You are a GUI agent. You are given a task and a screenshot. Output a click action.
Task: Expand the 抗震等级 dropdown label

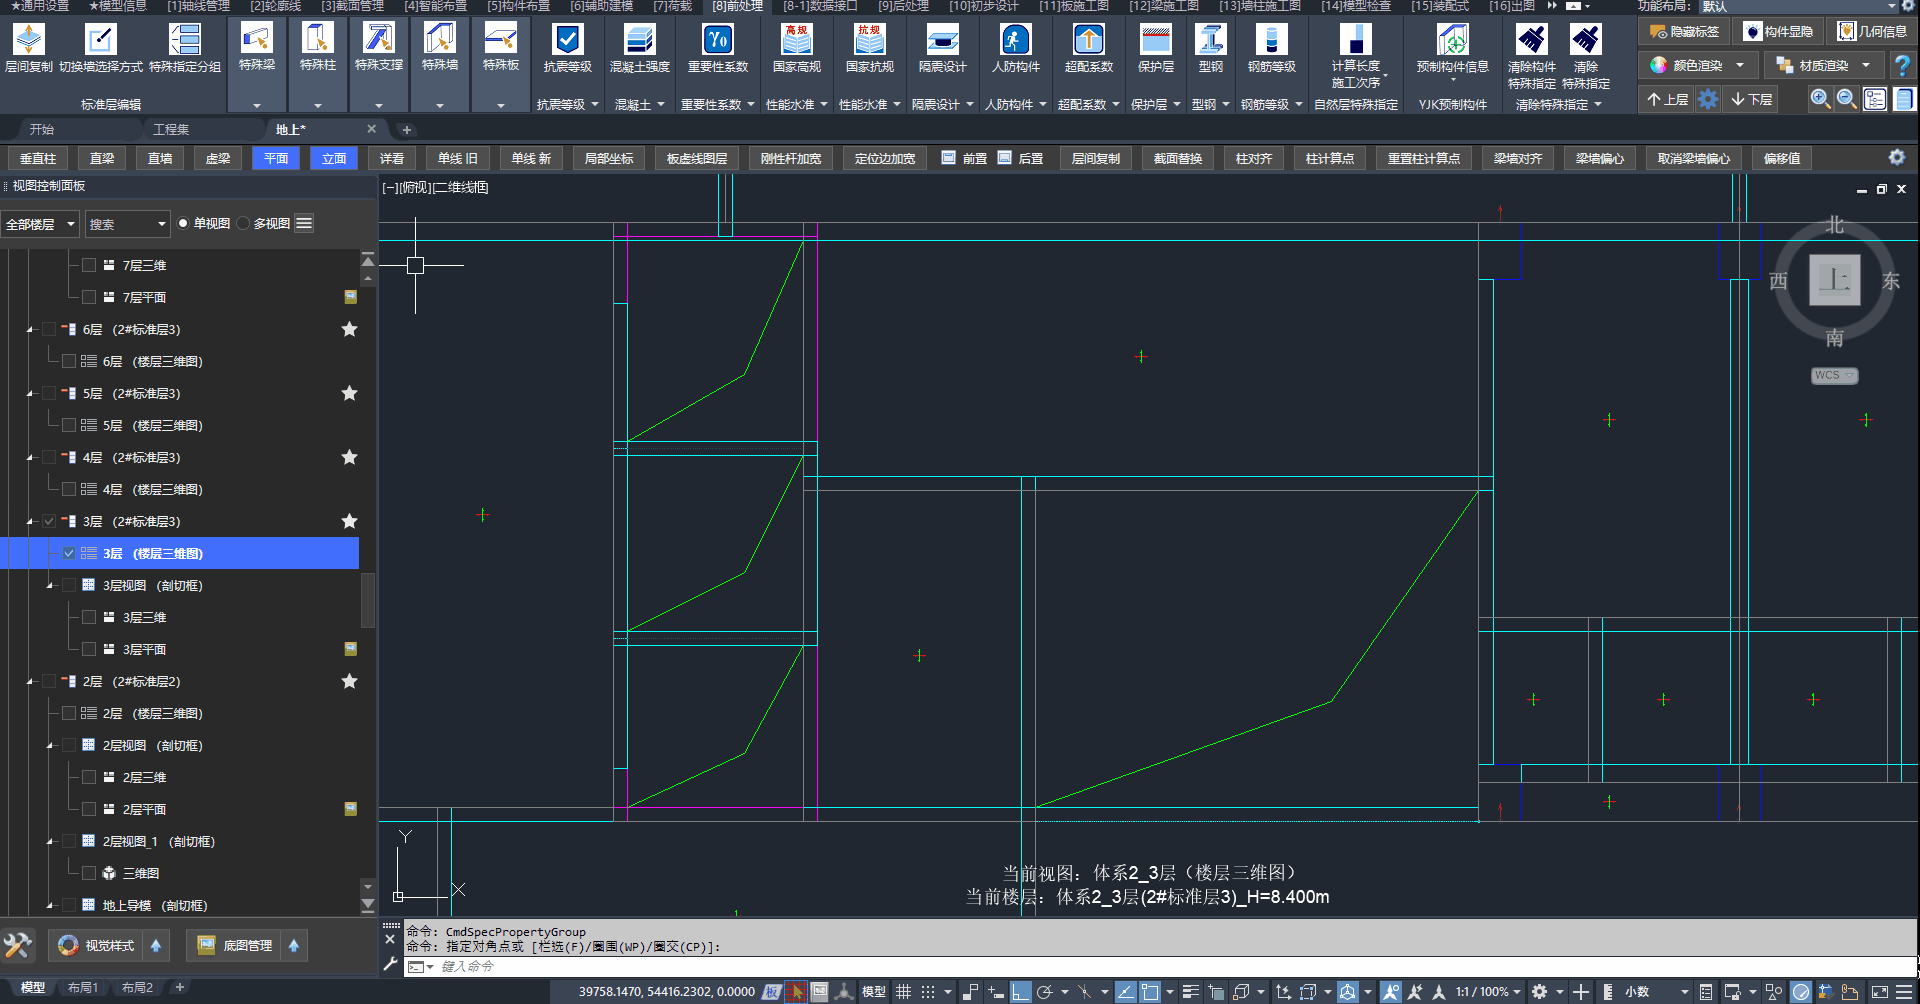point(567,104)
